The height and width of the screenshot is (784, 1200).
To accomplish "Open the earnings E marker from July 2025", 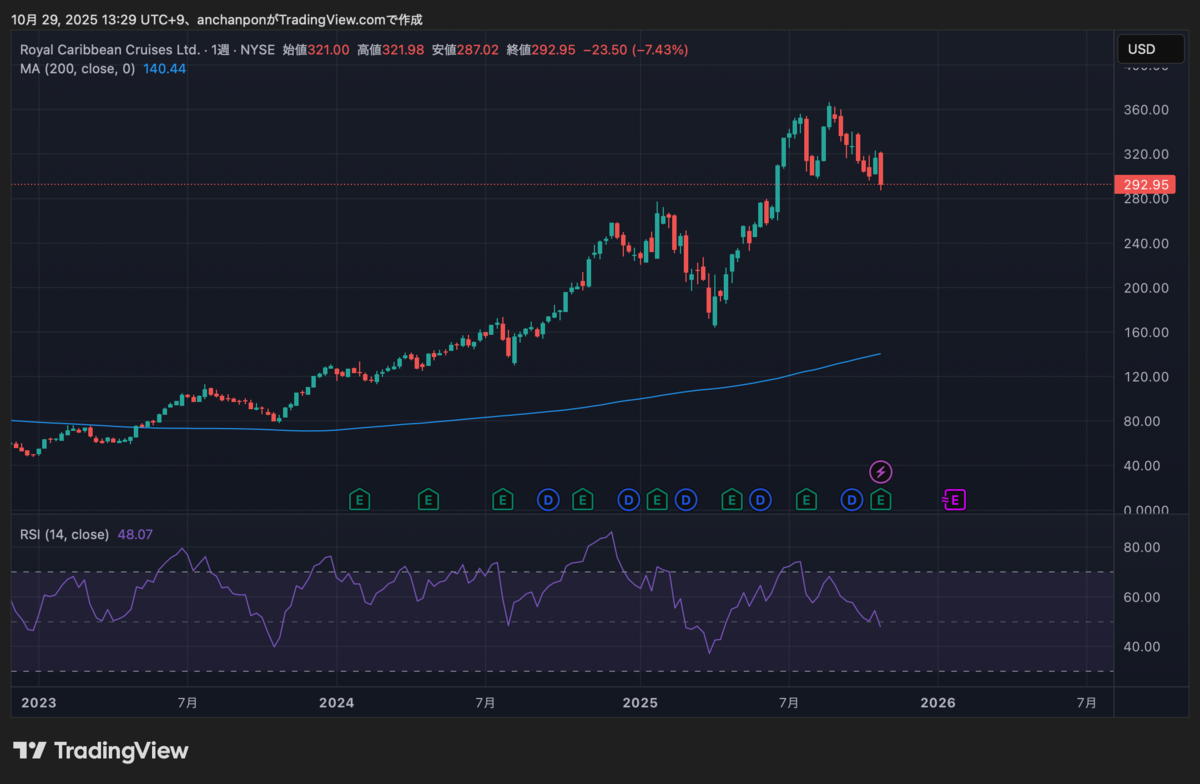I will [805, 498].
